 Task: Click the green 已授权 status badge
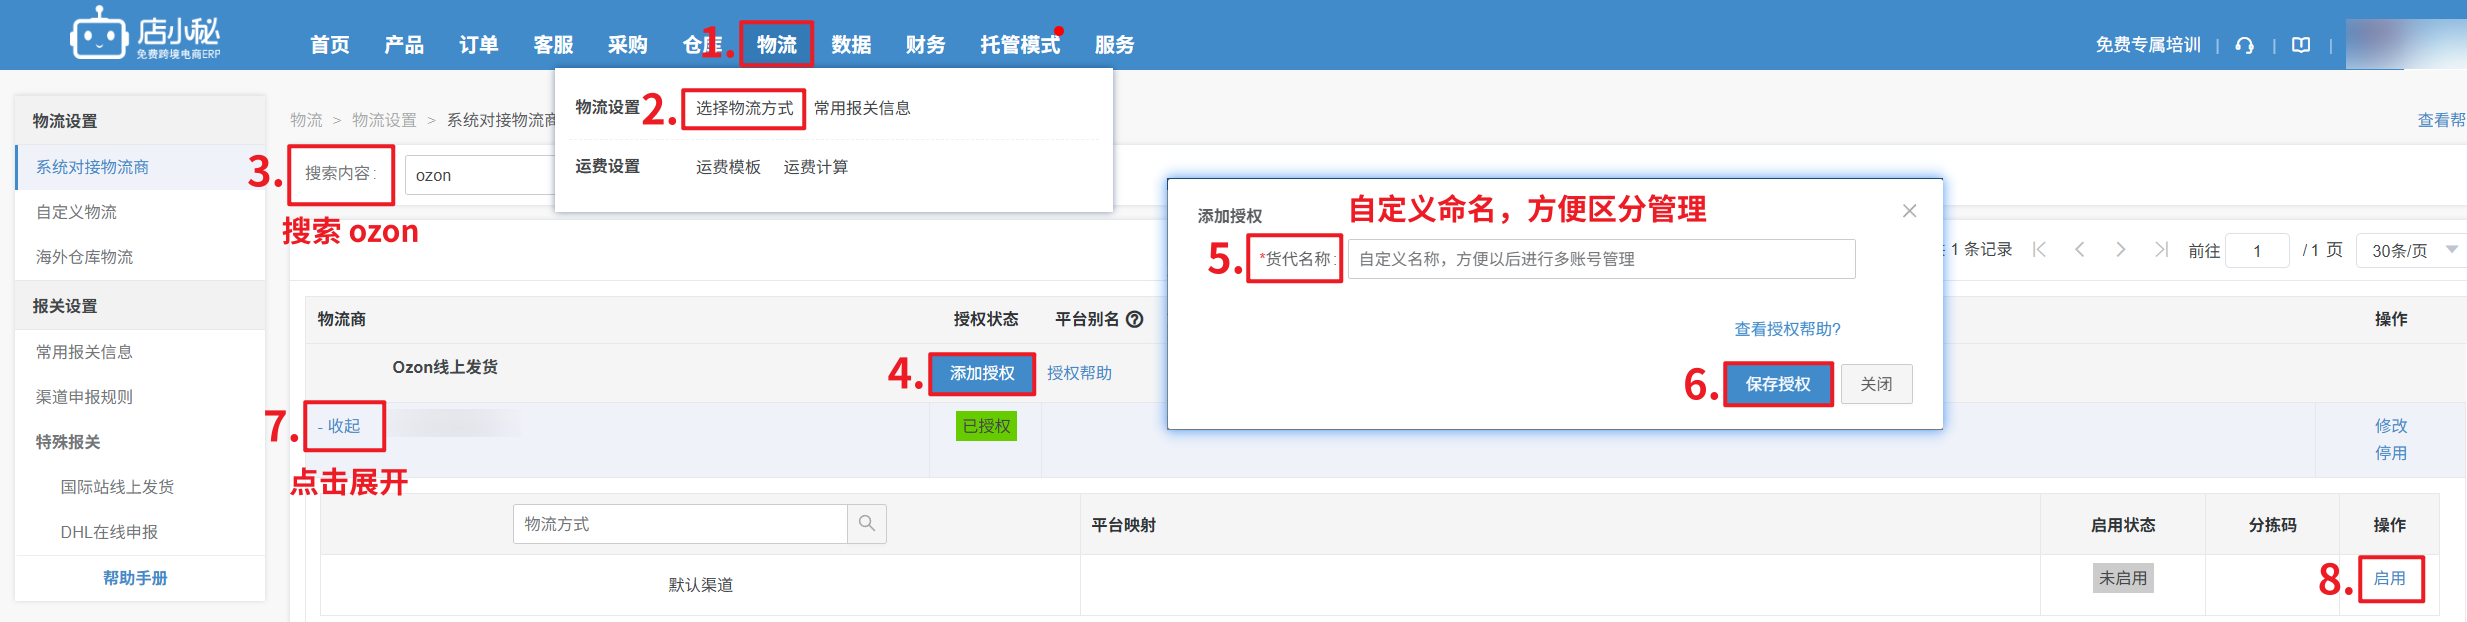pyautogui.click(x=986, y=426)
